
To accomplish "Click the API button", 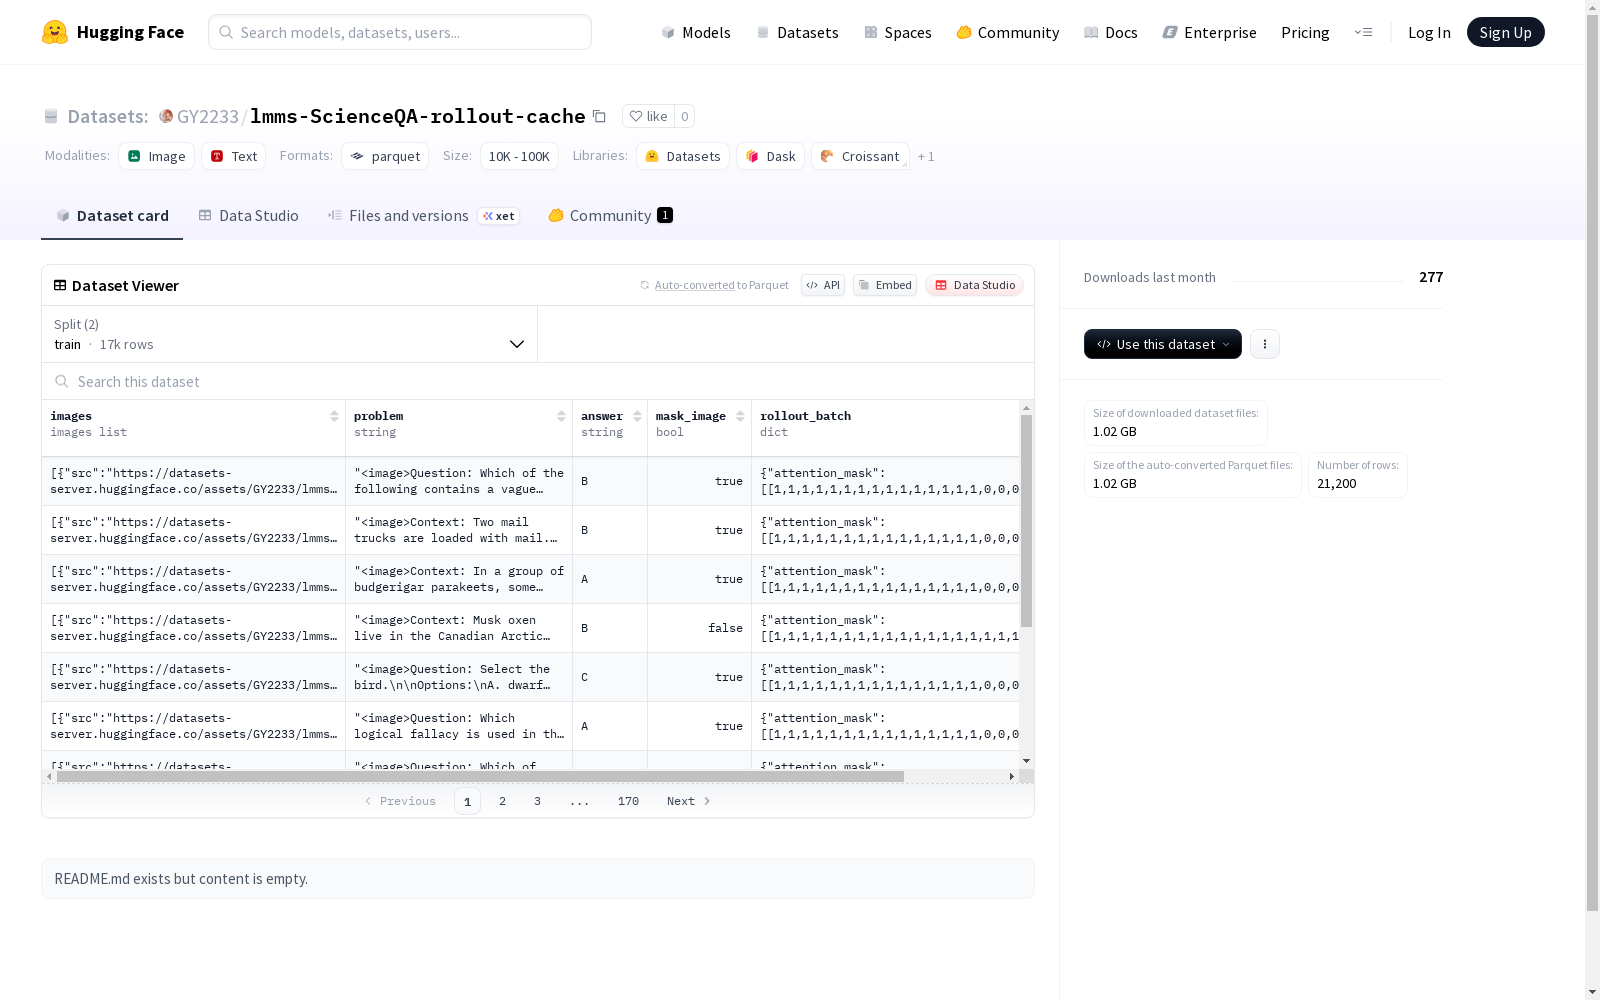I will pyautogui.click(x=823, y=285).
